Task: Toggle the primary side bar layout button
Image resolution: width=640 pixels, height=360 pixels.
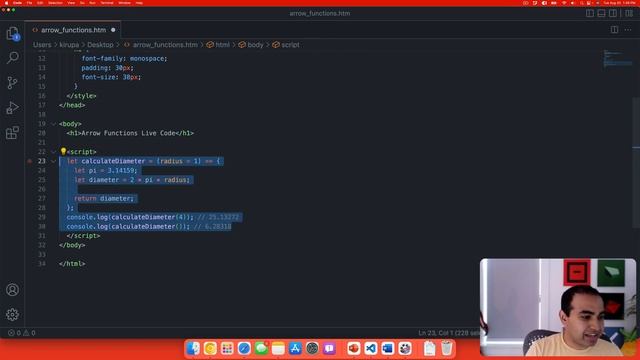Action: pos(590,13)
